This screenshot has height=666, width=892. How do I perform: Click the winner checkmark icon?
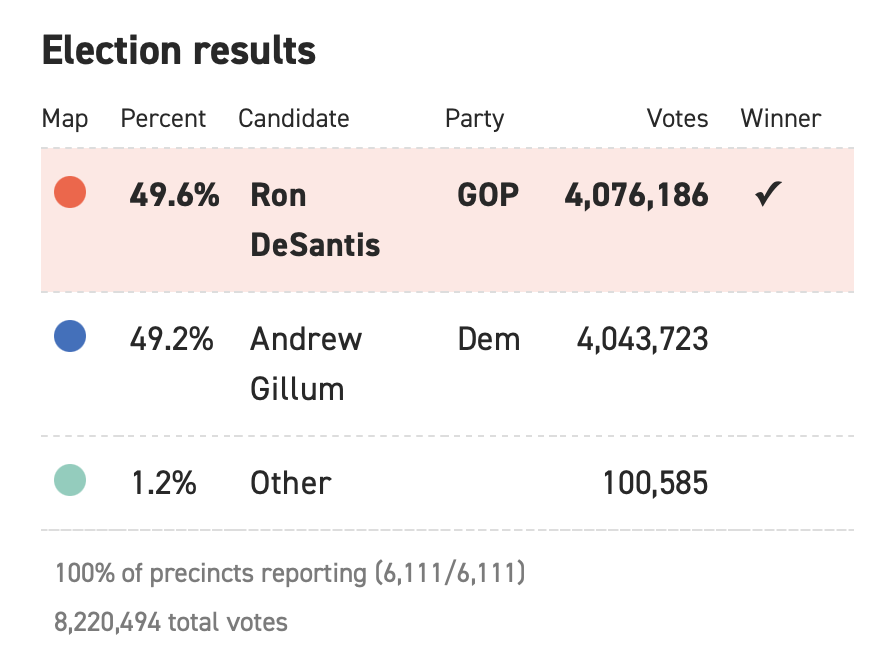pyautogui.click(x=768, y=193)
